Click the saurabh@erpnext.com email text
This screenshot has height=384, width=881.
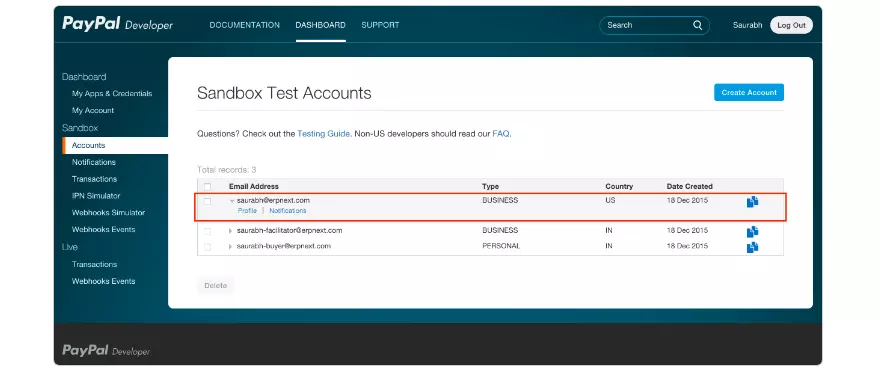click(273, 201)
